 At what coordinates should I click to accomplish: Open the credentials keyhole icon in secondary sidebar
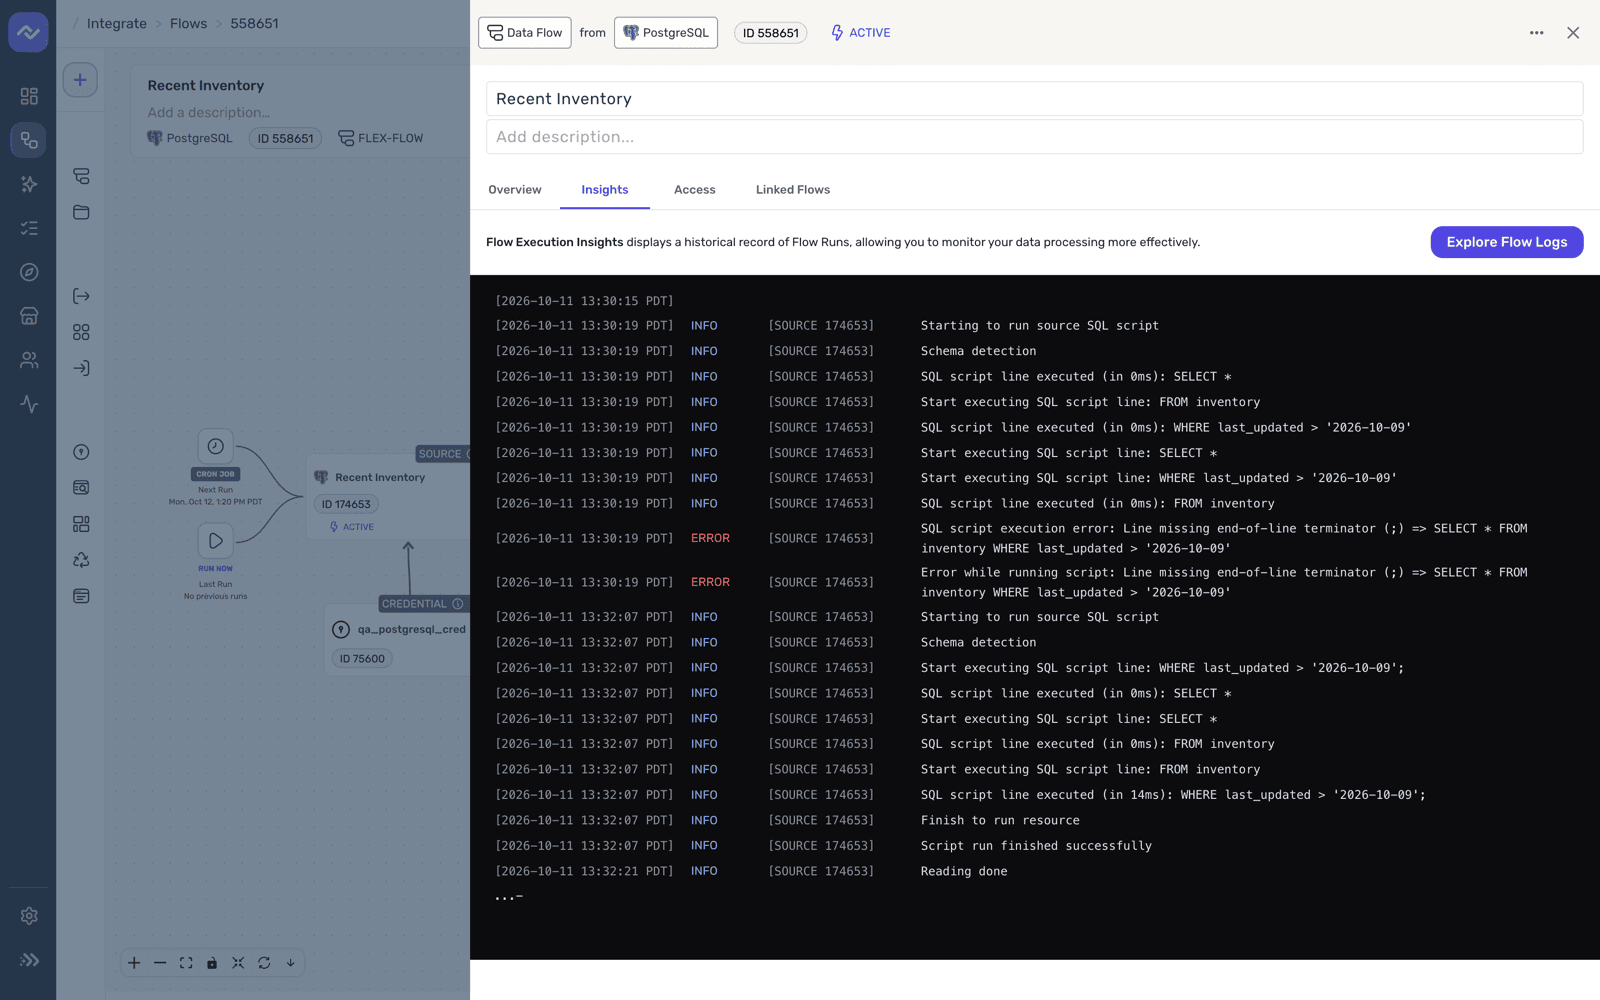pos(81,452)
